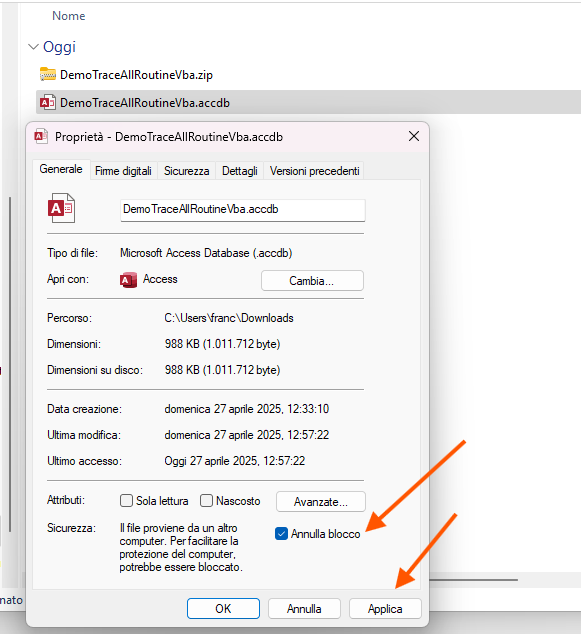
Task: Click the Access app icon next to Apri con
Action: coord(128,280)
